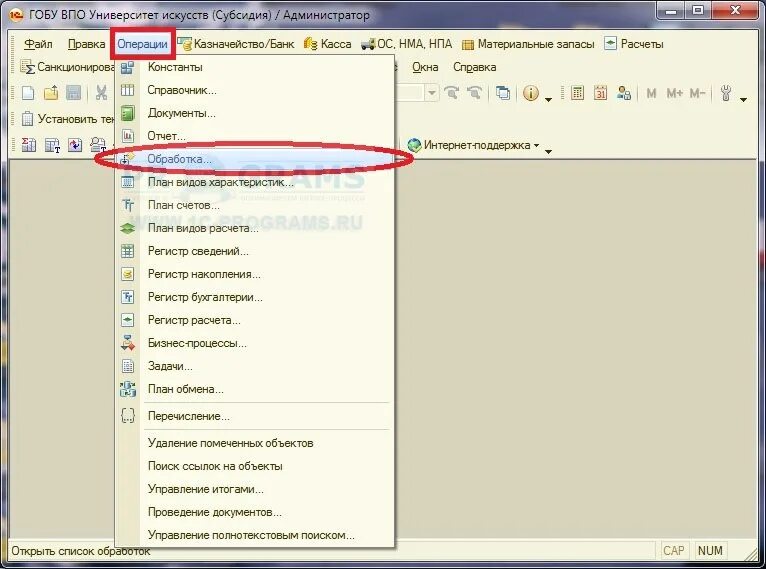The width and height of the screenshot is (766, 569).
Task: Click the M memory button
Action: 651,93
